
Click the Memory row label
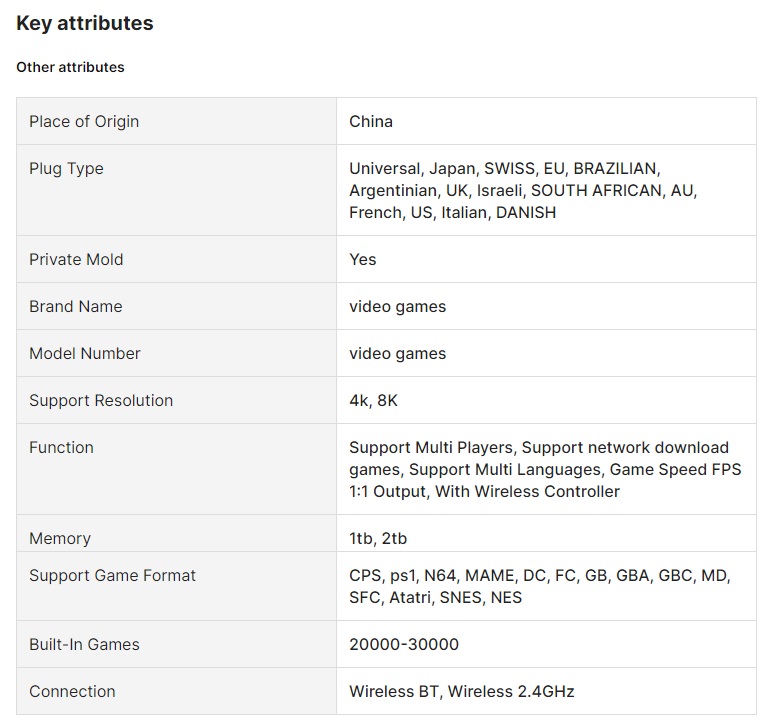point(60,538)
